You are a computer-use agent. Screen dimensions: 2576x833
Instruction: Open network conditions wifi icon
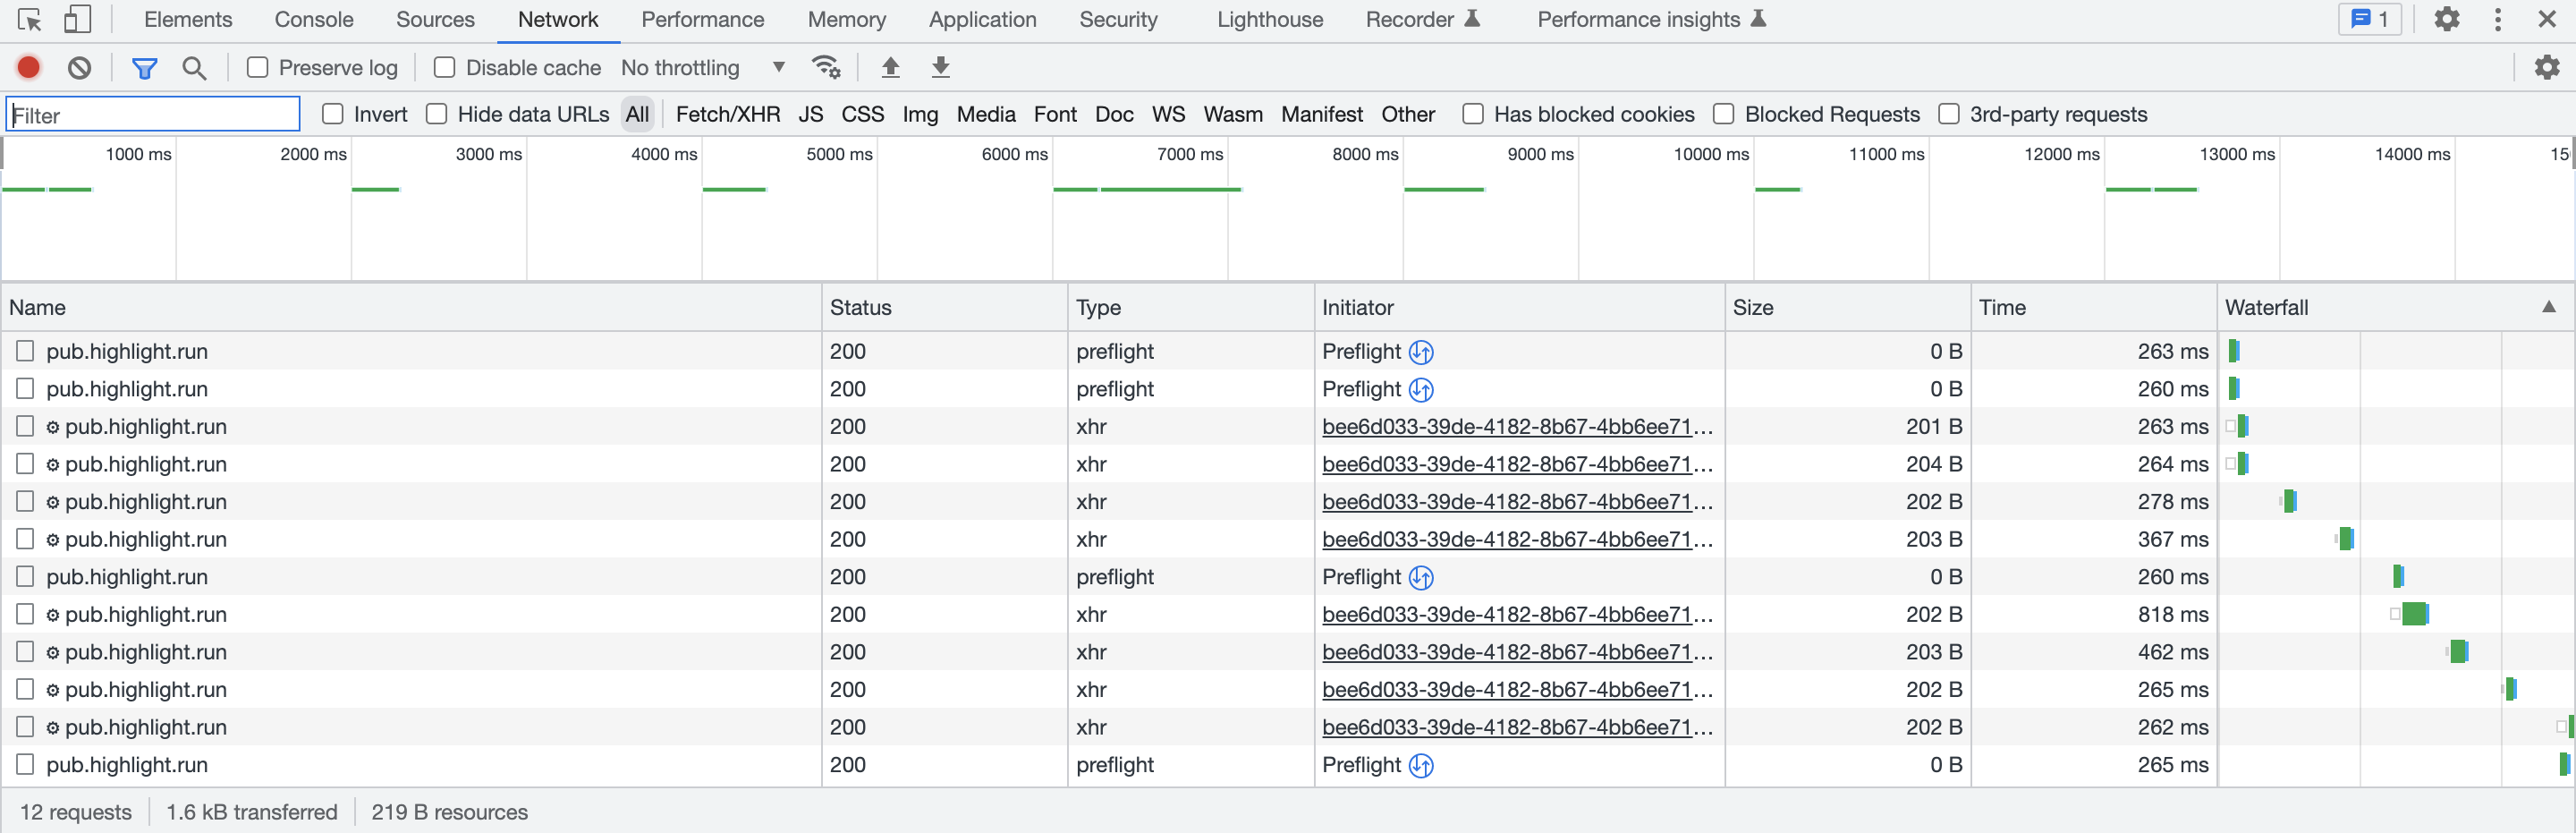[x=826, y=67]
